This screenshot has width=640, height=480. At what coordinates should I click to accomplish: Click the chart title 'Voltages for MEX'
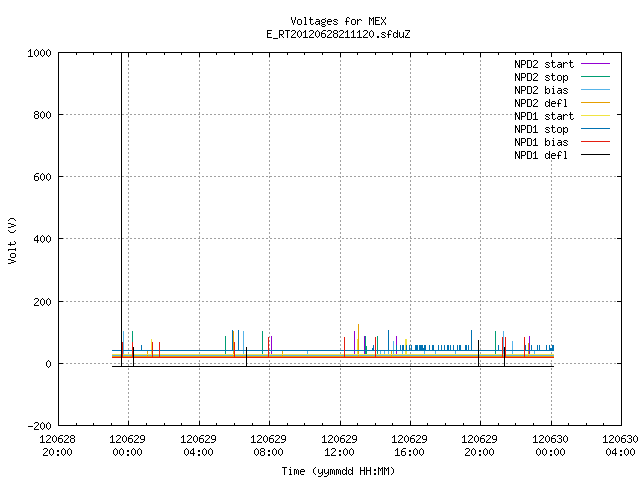click(x=338, y=21)
